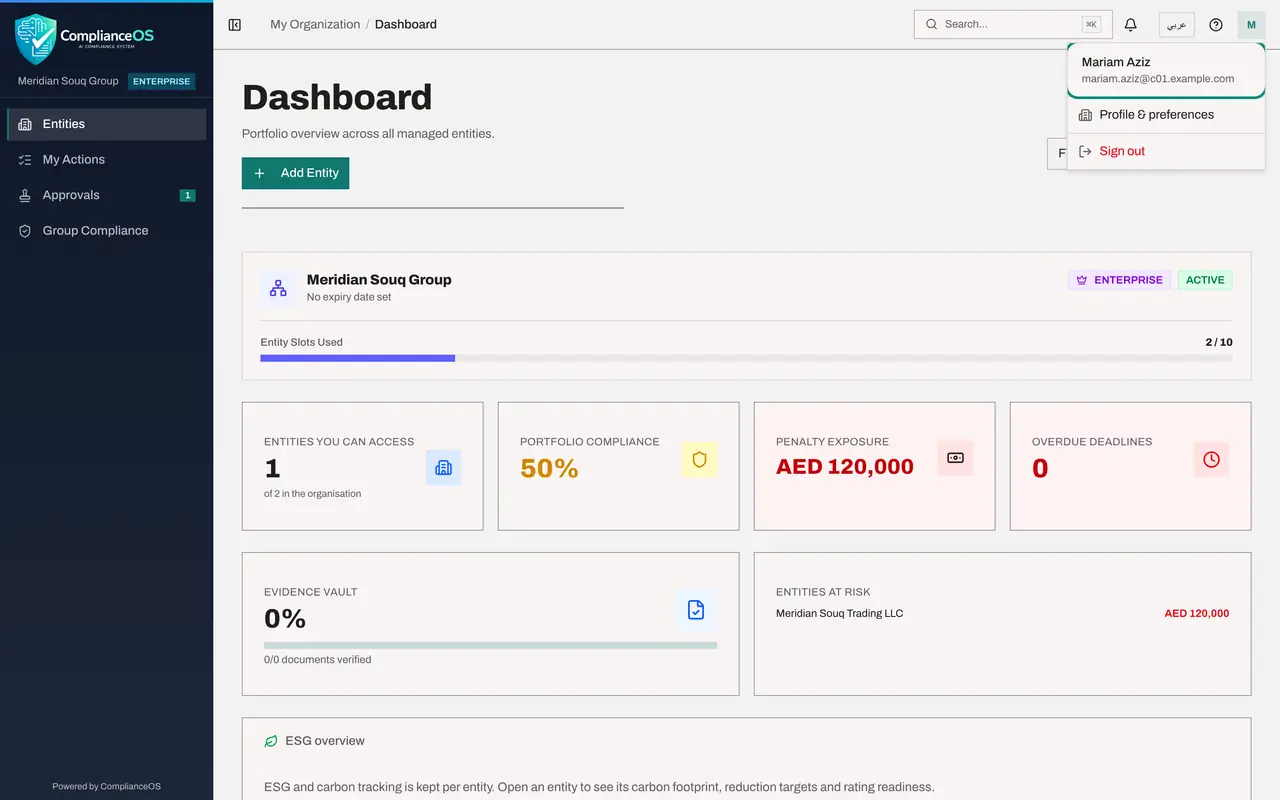Click the Powered by ComplianceOS footer text
Image resolution: width=1280 pixels, height=800 pixels.
[x=106, y=787]
